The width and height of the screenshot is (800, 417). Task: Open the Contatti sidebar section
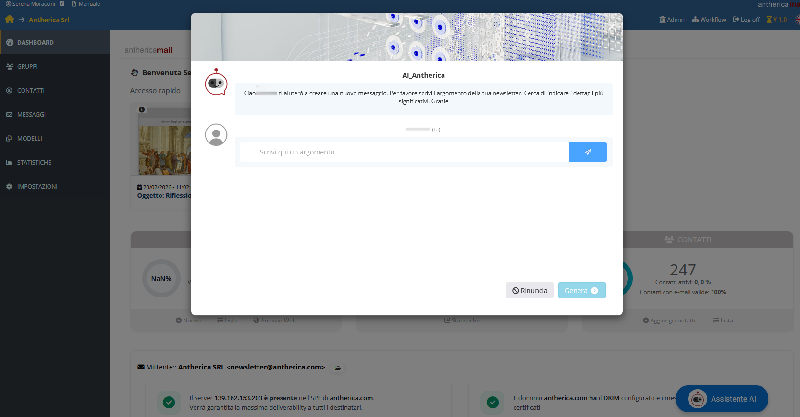pos(55,90)
